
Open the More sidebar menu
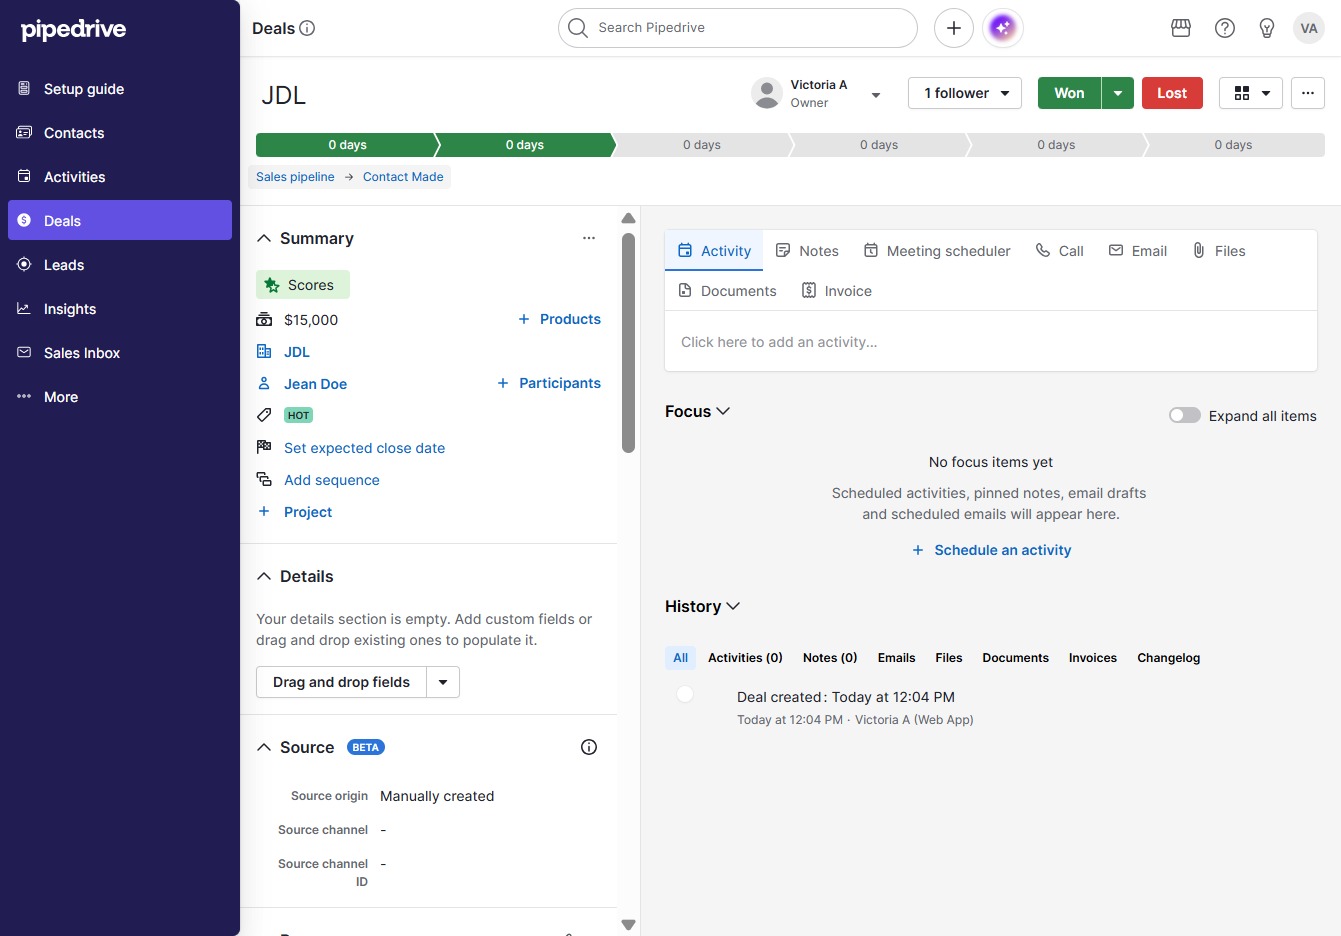[120, 397]
